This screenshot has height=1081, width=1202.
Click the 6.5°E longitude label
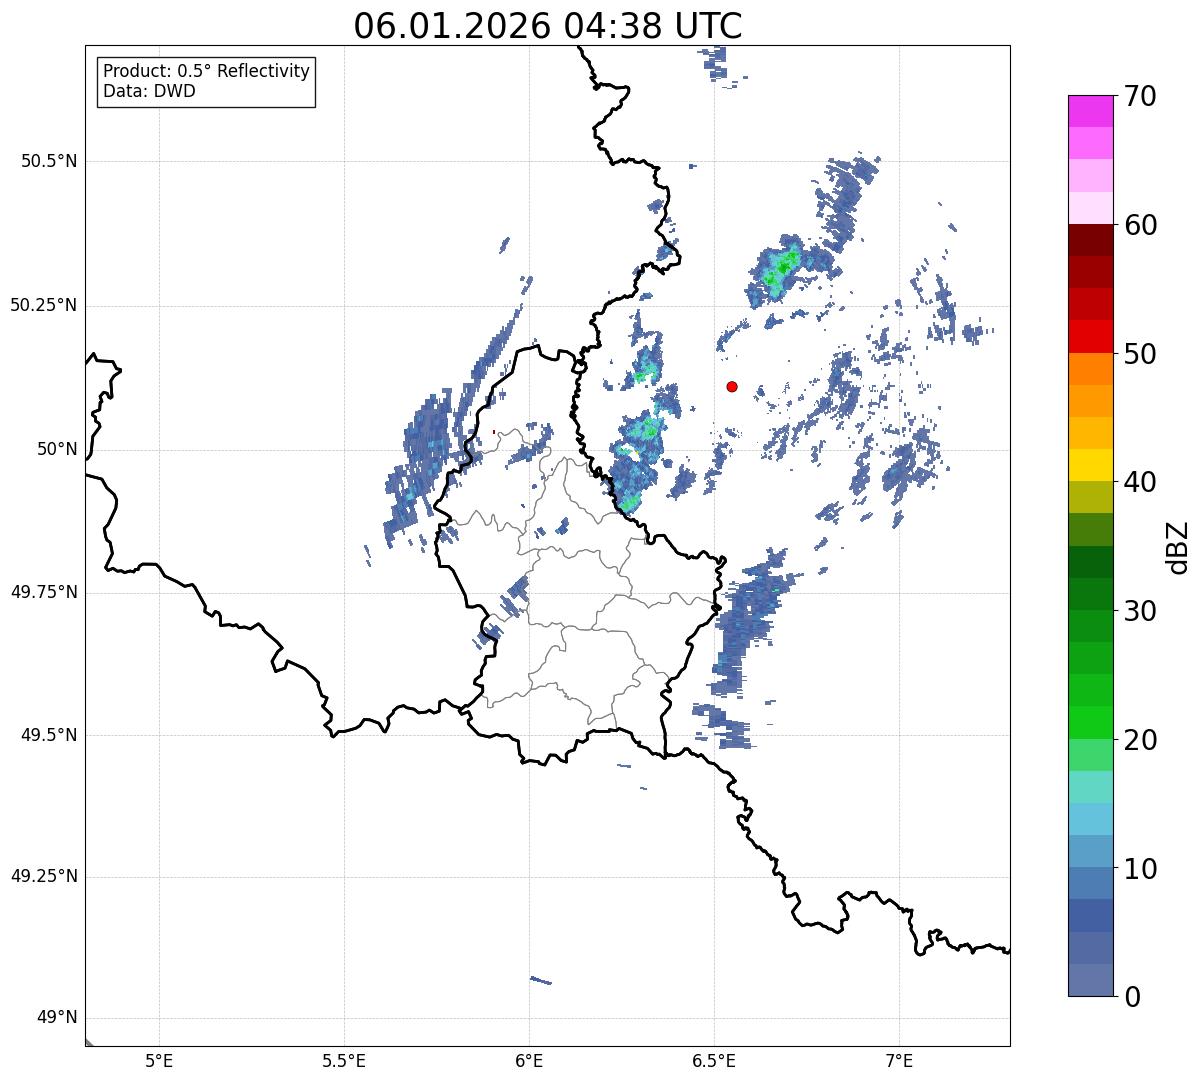click(714, 1060)
